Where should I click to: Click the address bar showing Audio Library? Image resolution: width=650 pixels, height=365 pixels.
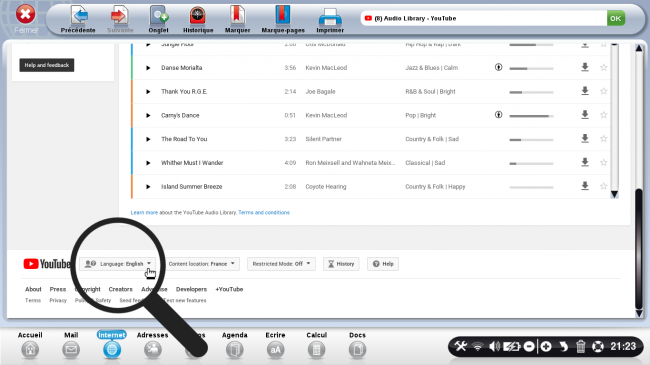[x=483, y=18]
